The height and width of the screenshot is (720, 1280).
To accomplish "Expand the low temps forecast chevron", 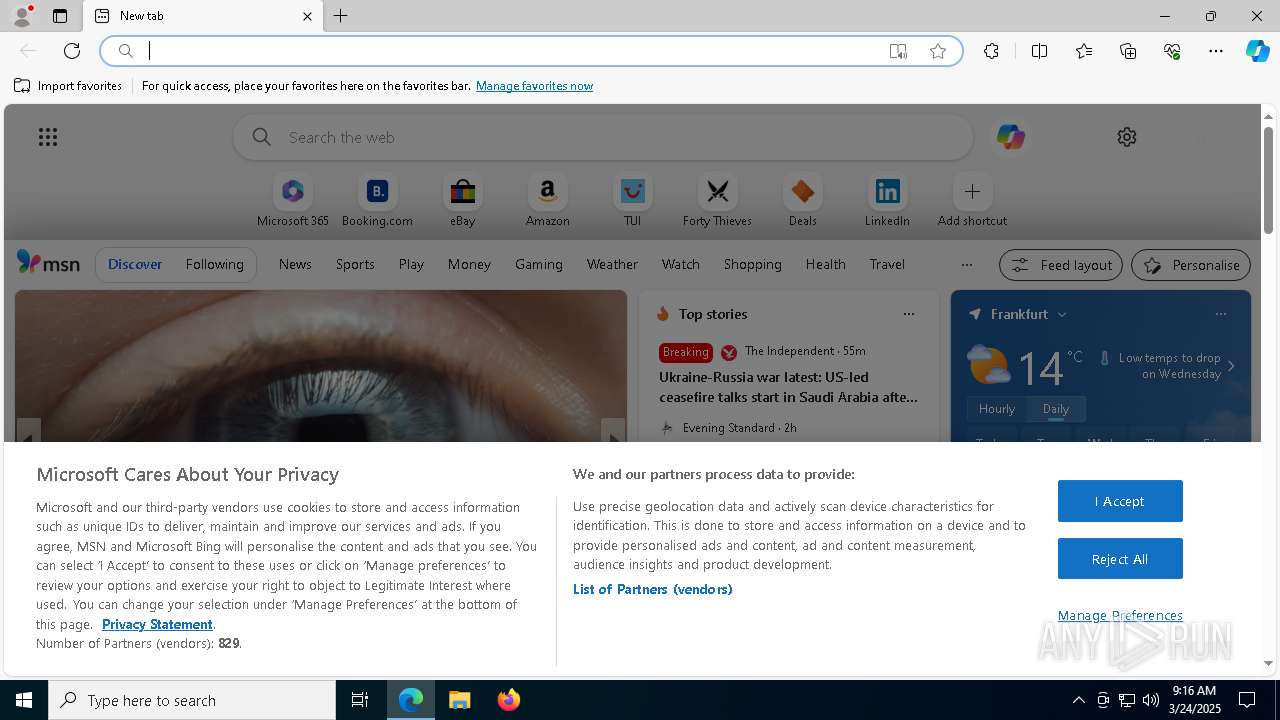I will coord(1231,366).
